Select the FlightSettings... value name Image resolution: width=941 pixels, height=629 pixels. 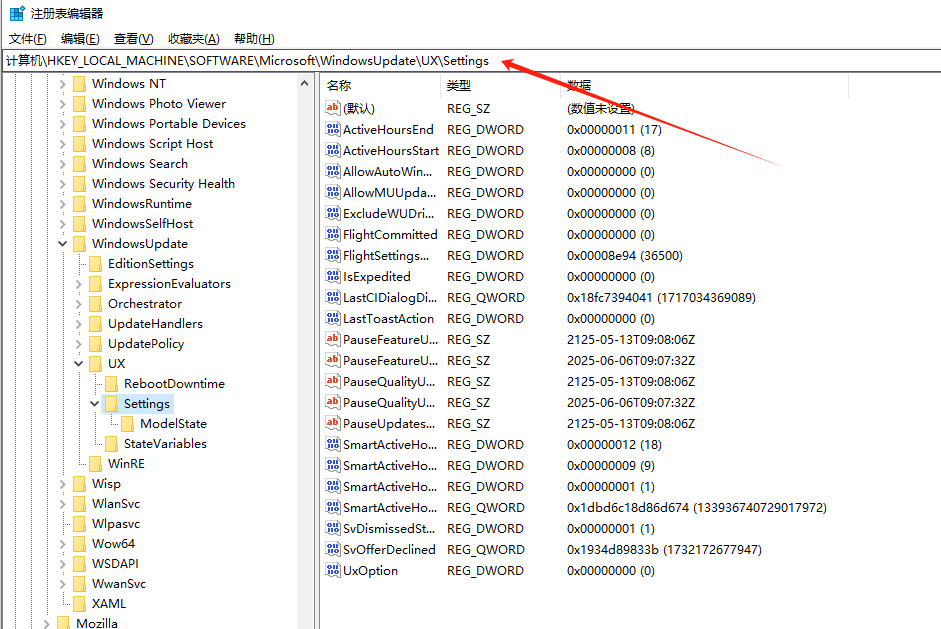point(386,256)
